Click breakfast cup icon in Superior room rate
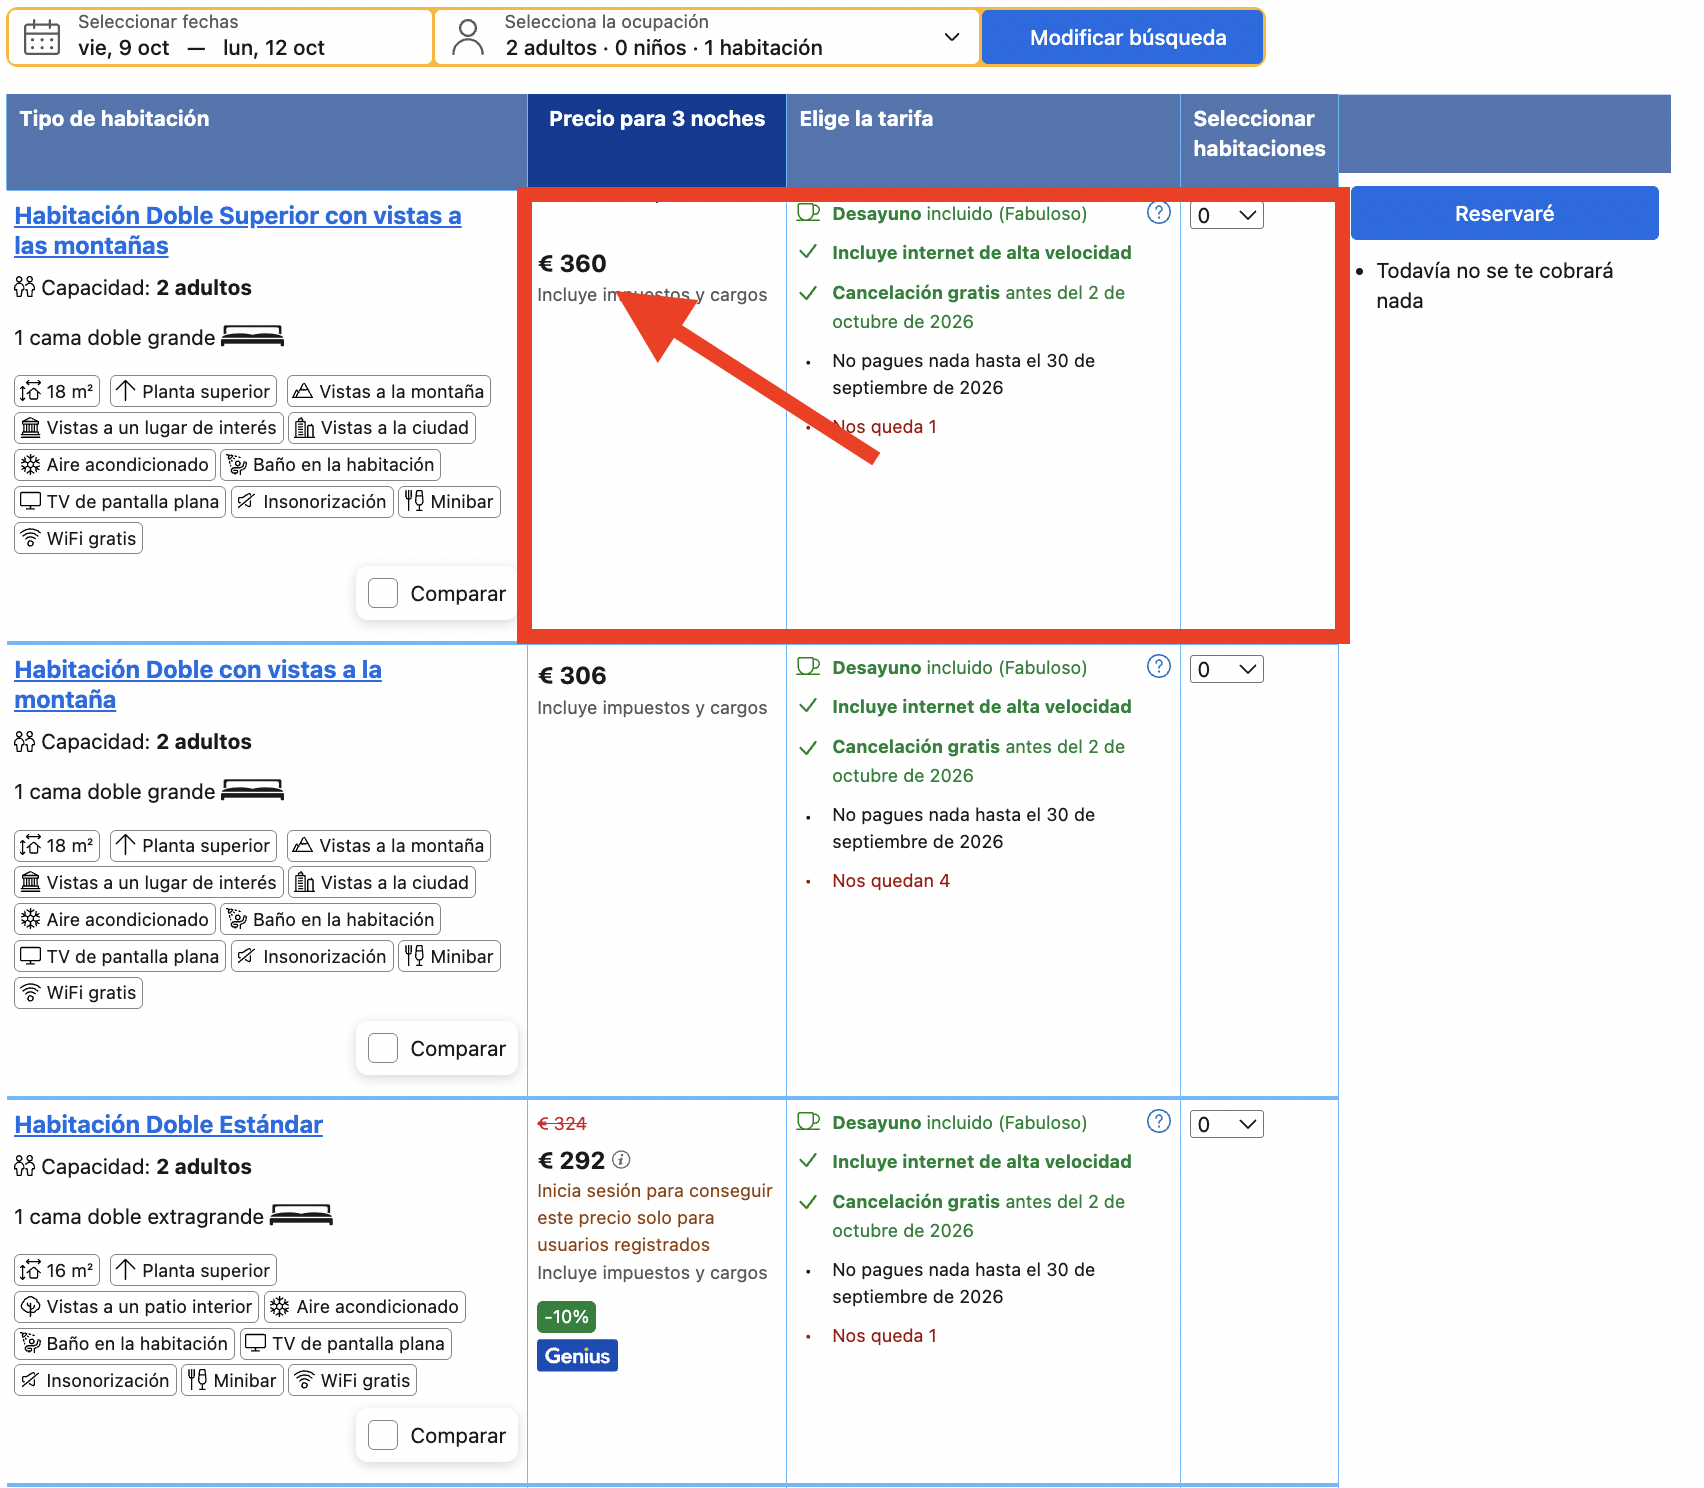The width and height of the screenshot is (1704, 1488). click(808, 213)
